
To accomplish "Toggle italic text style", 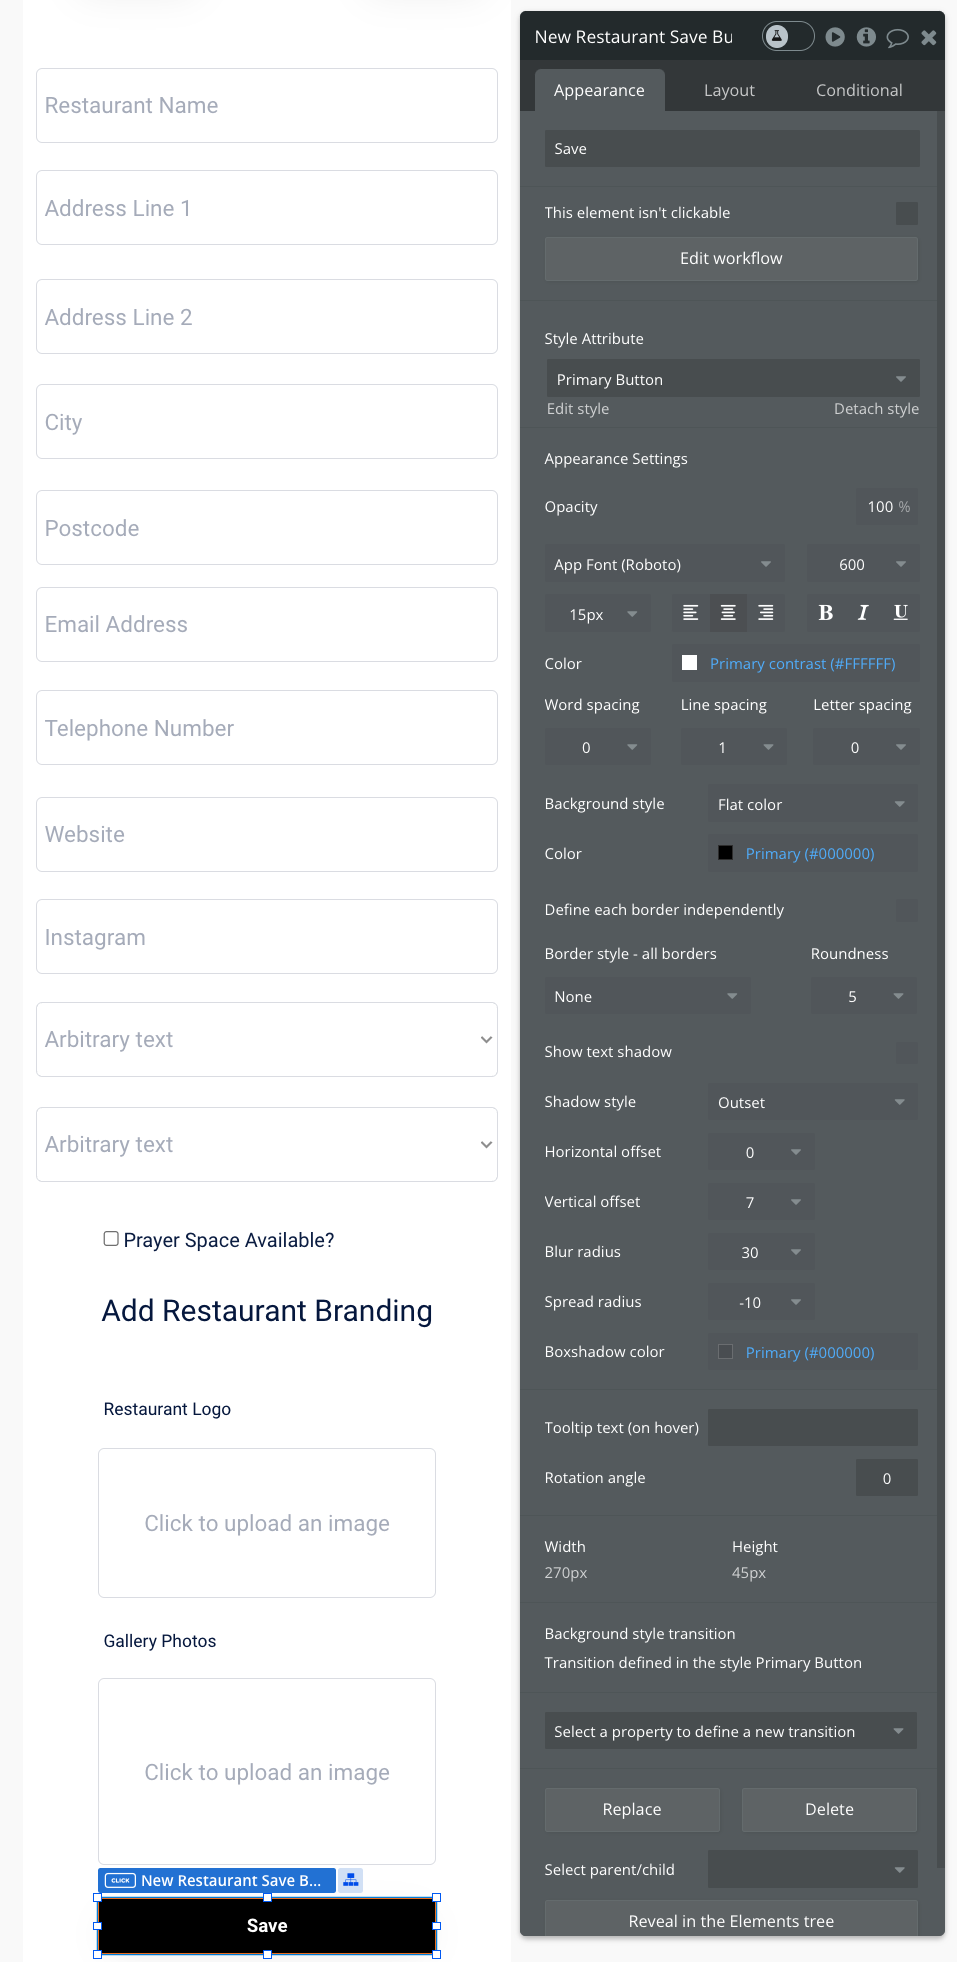I will pyautogui.click(x=863, y=613).
